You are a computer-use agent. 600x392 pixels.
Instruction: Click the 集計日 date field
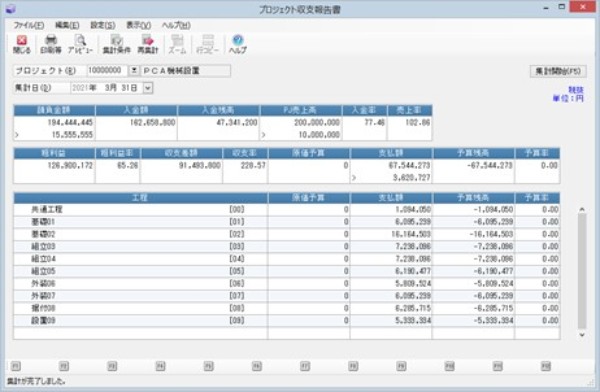pyautogui.click(x=107, y=88)
